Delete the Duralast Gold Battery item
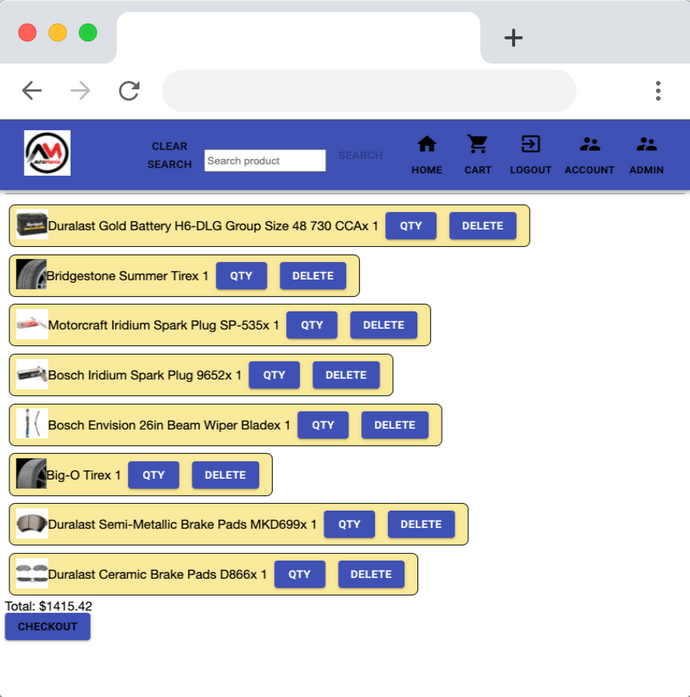This screenshot has height=697, width=690. tap(482, 226)
